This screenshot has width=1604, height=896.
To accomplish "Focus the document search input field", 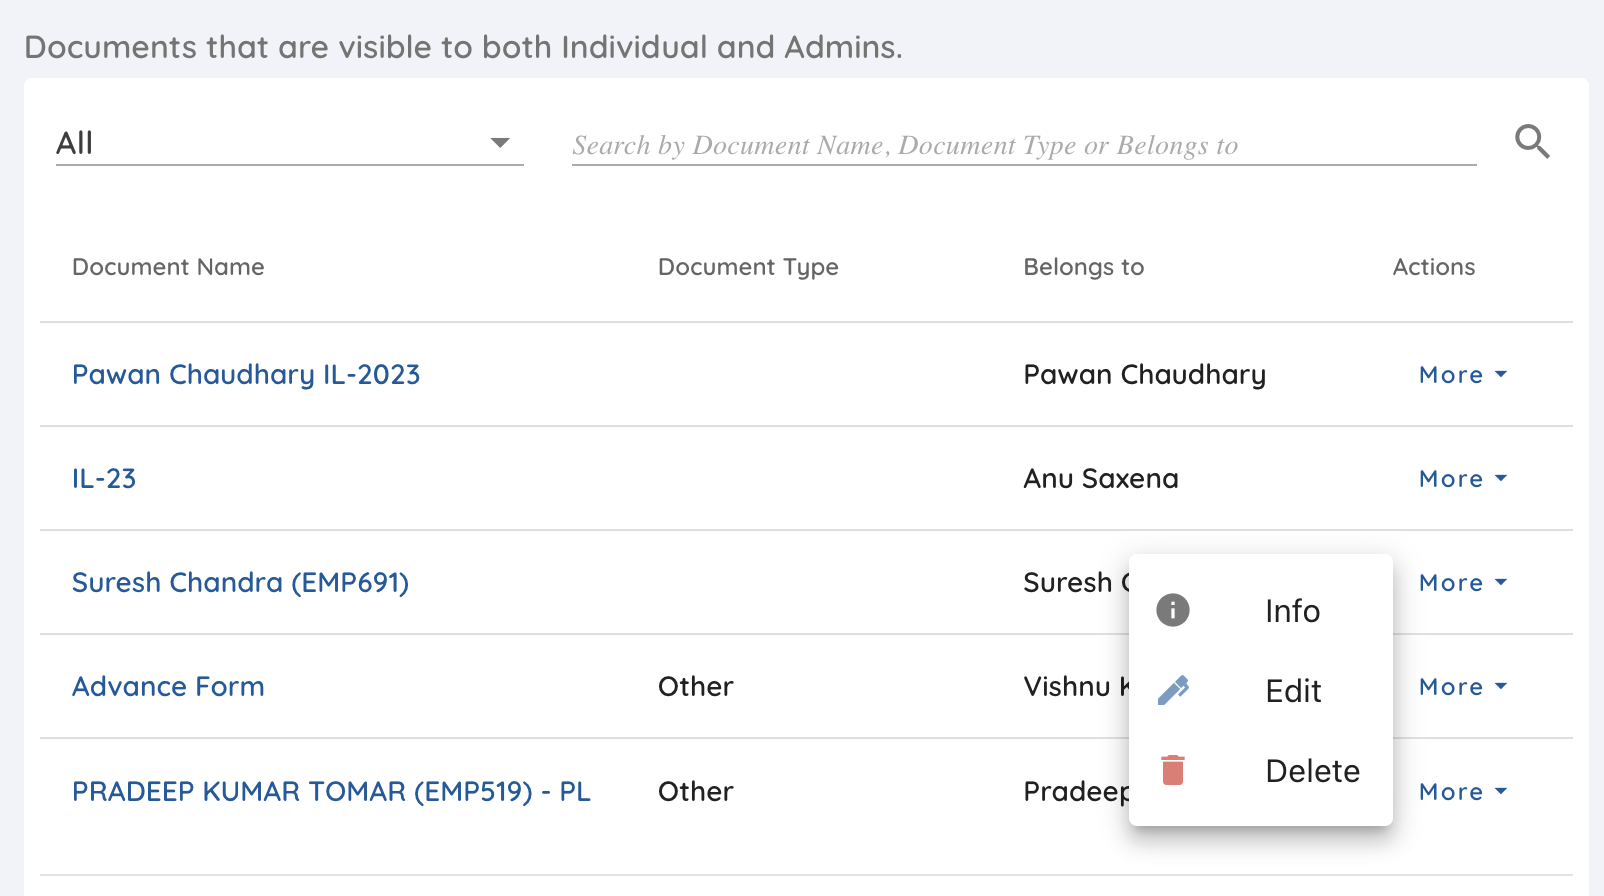I will point(1023,146).
